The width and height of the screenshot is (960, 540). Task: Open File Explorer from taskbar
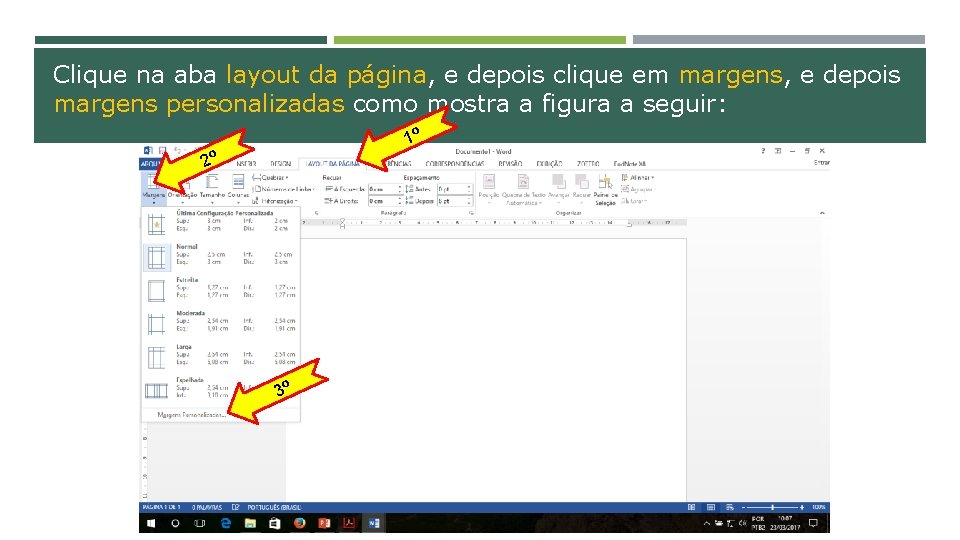(x=250, y=523)
